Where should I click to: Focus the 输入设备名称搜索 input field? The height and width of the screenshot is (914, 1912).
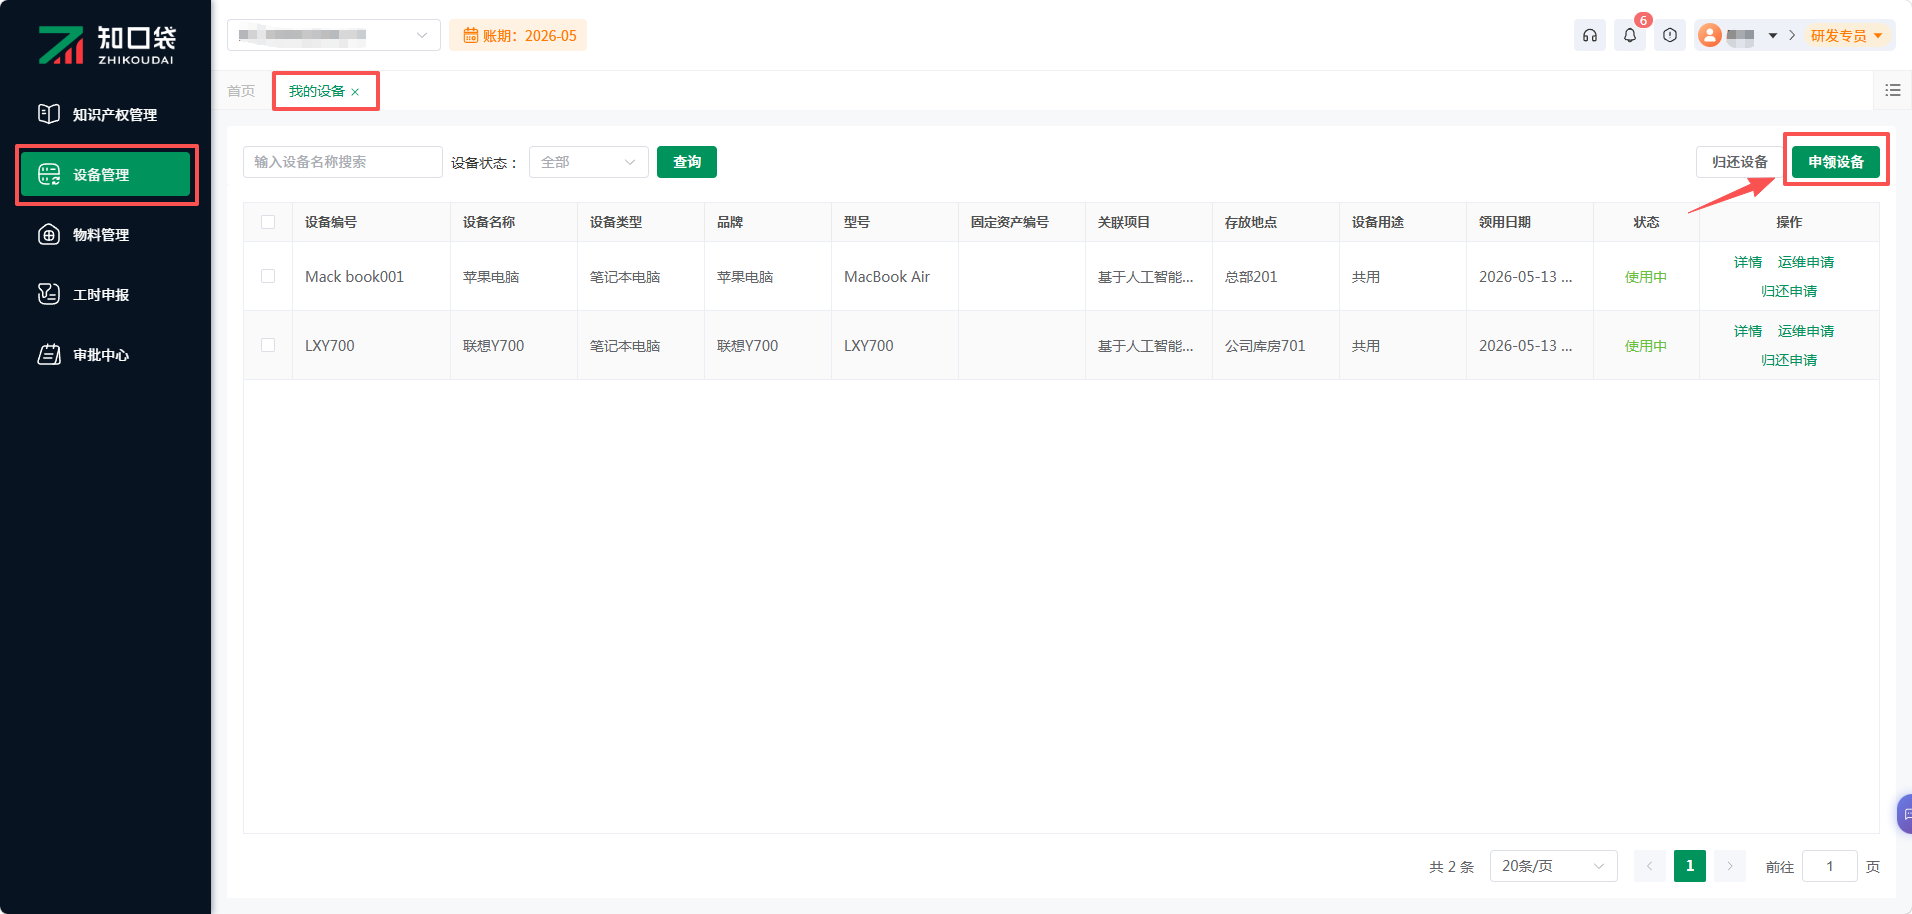click(343, 162)
